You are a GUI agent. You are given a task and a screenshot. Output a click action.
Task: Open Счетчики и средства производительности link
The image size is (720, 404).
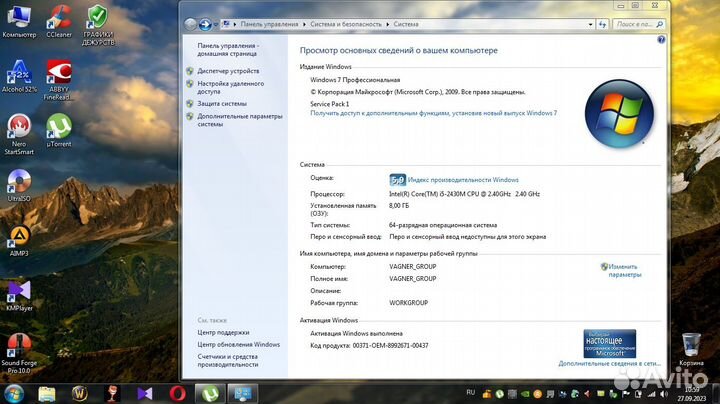pos(228,360)
